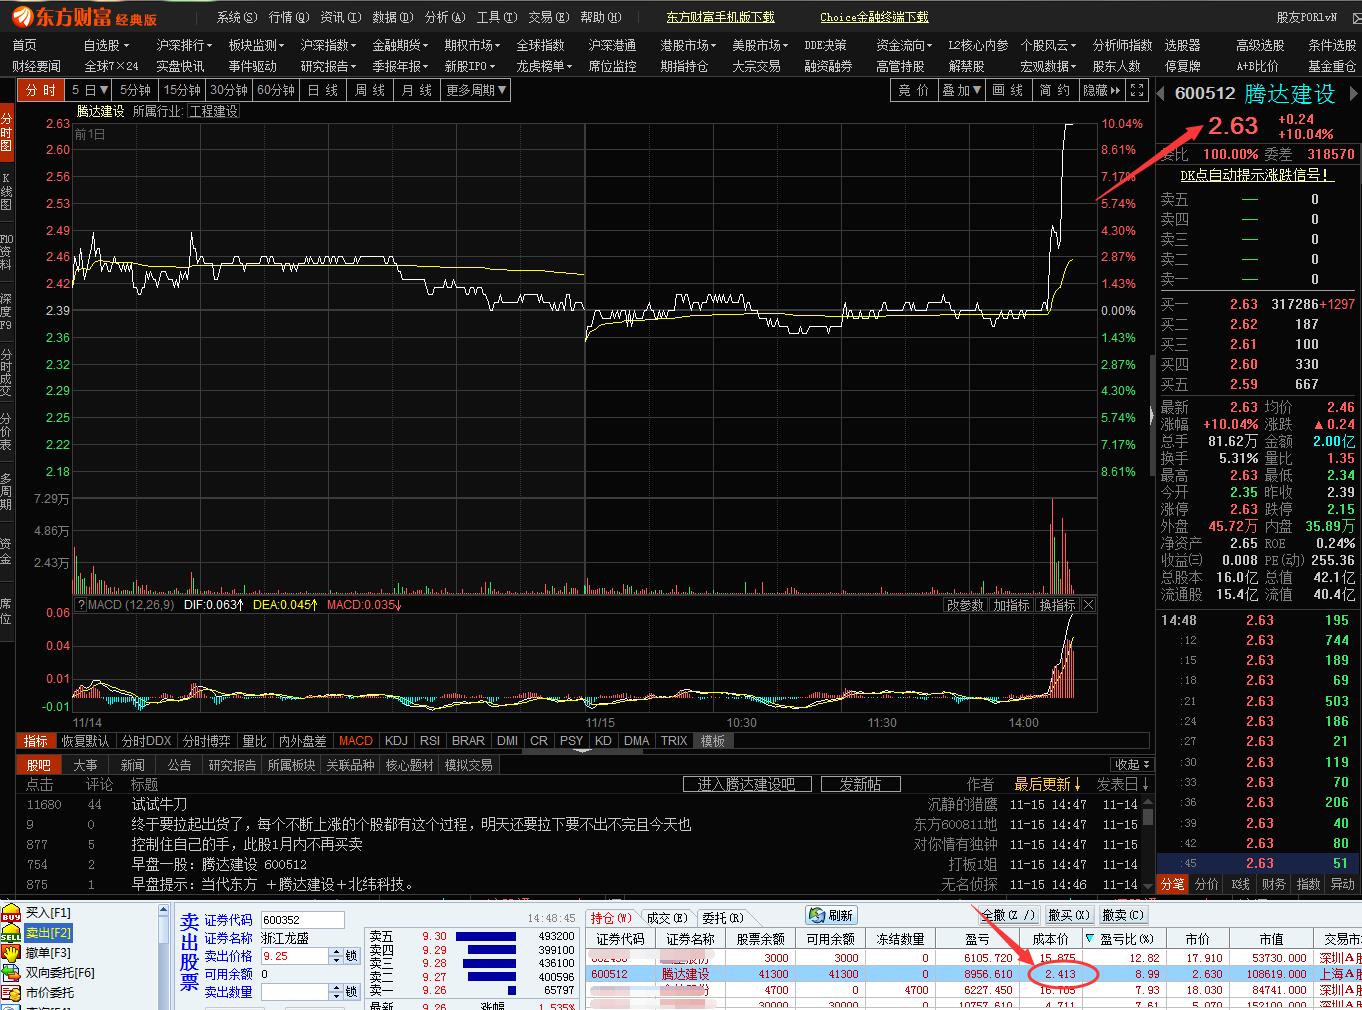Toggle fullscreen chart icon
Viewport: 1362px width, 1010px height.
tap(1137, 90)
